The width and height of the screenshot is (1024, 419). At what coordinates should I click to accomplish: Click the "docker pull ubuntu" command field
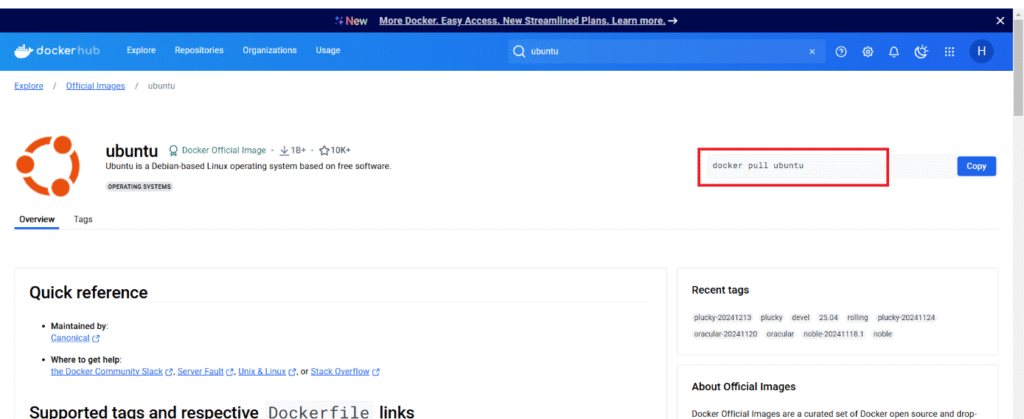pyautogui.click(x=796, y=166)
